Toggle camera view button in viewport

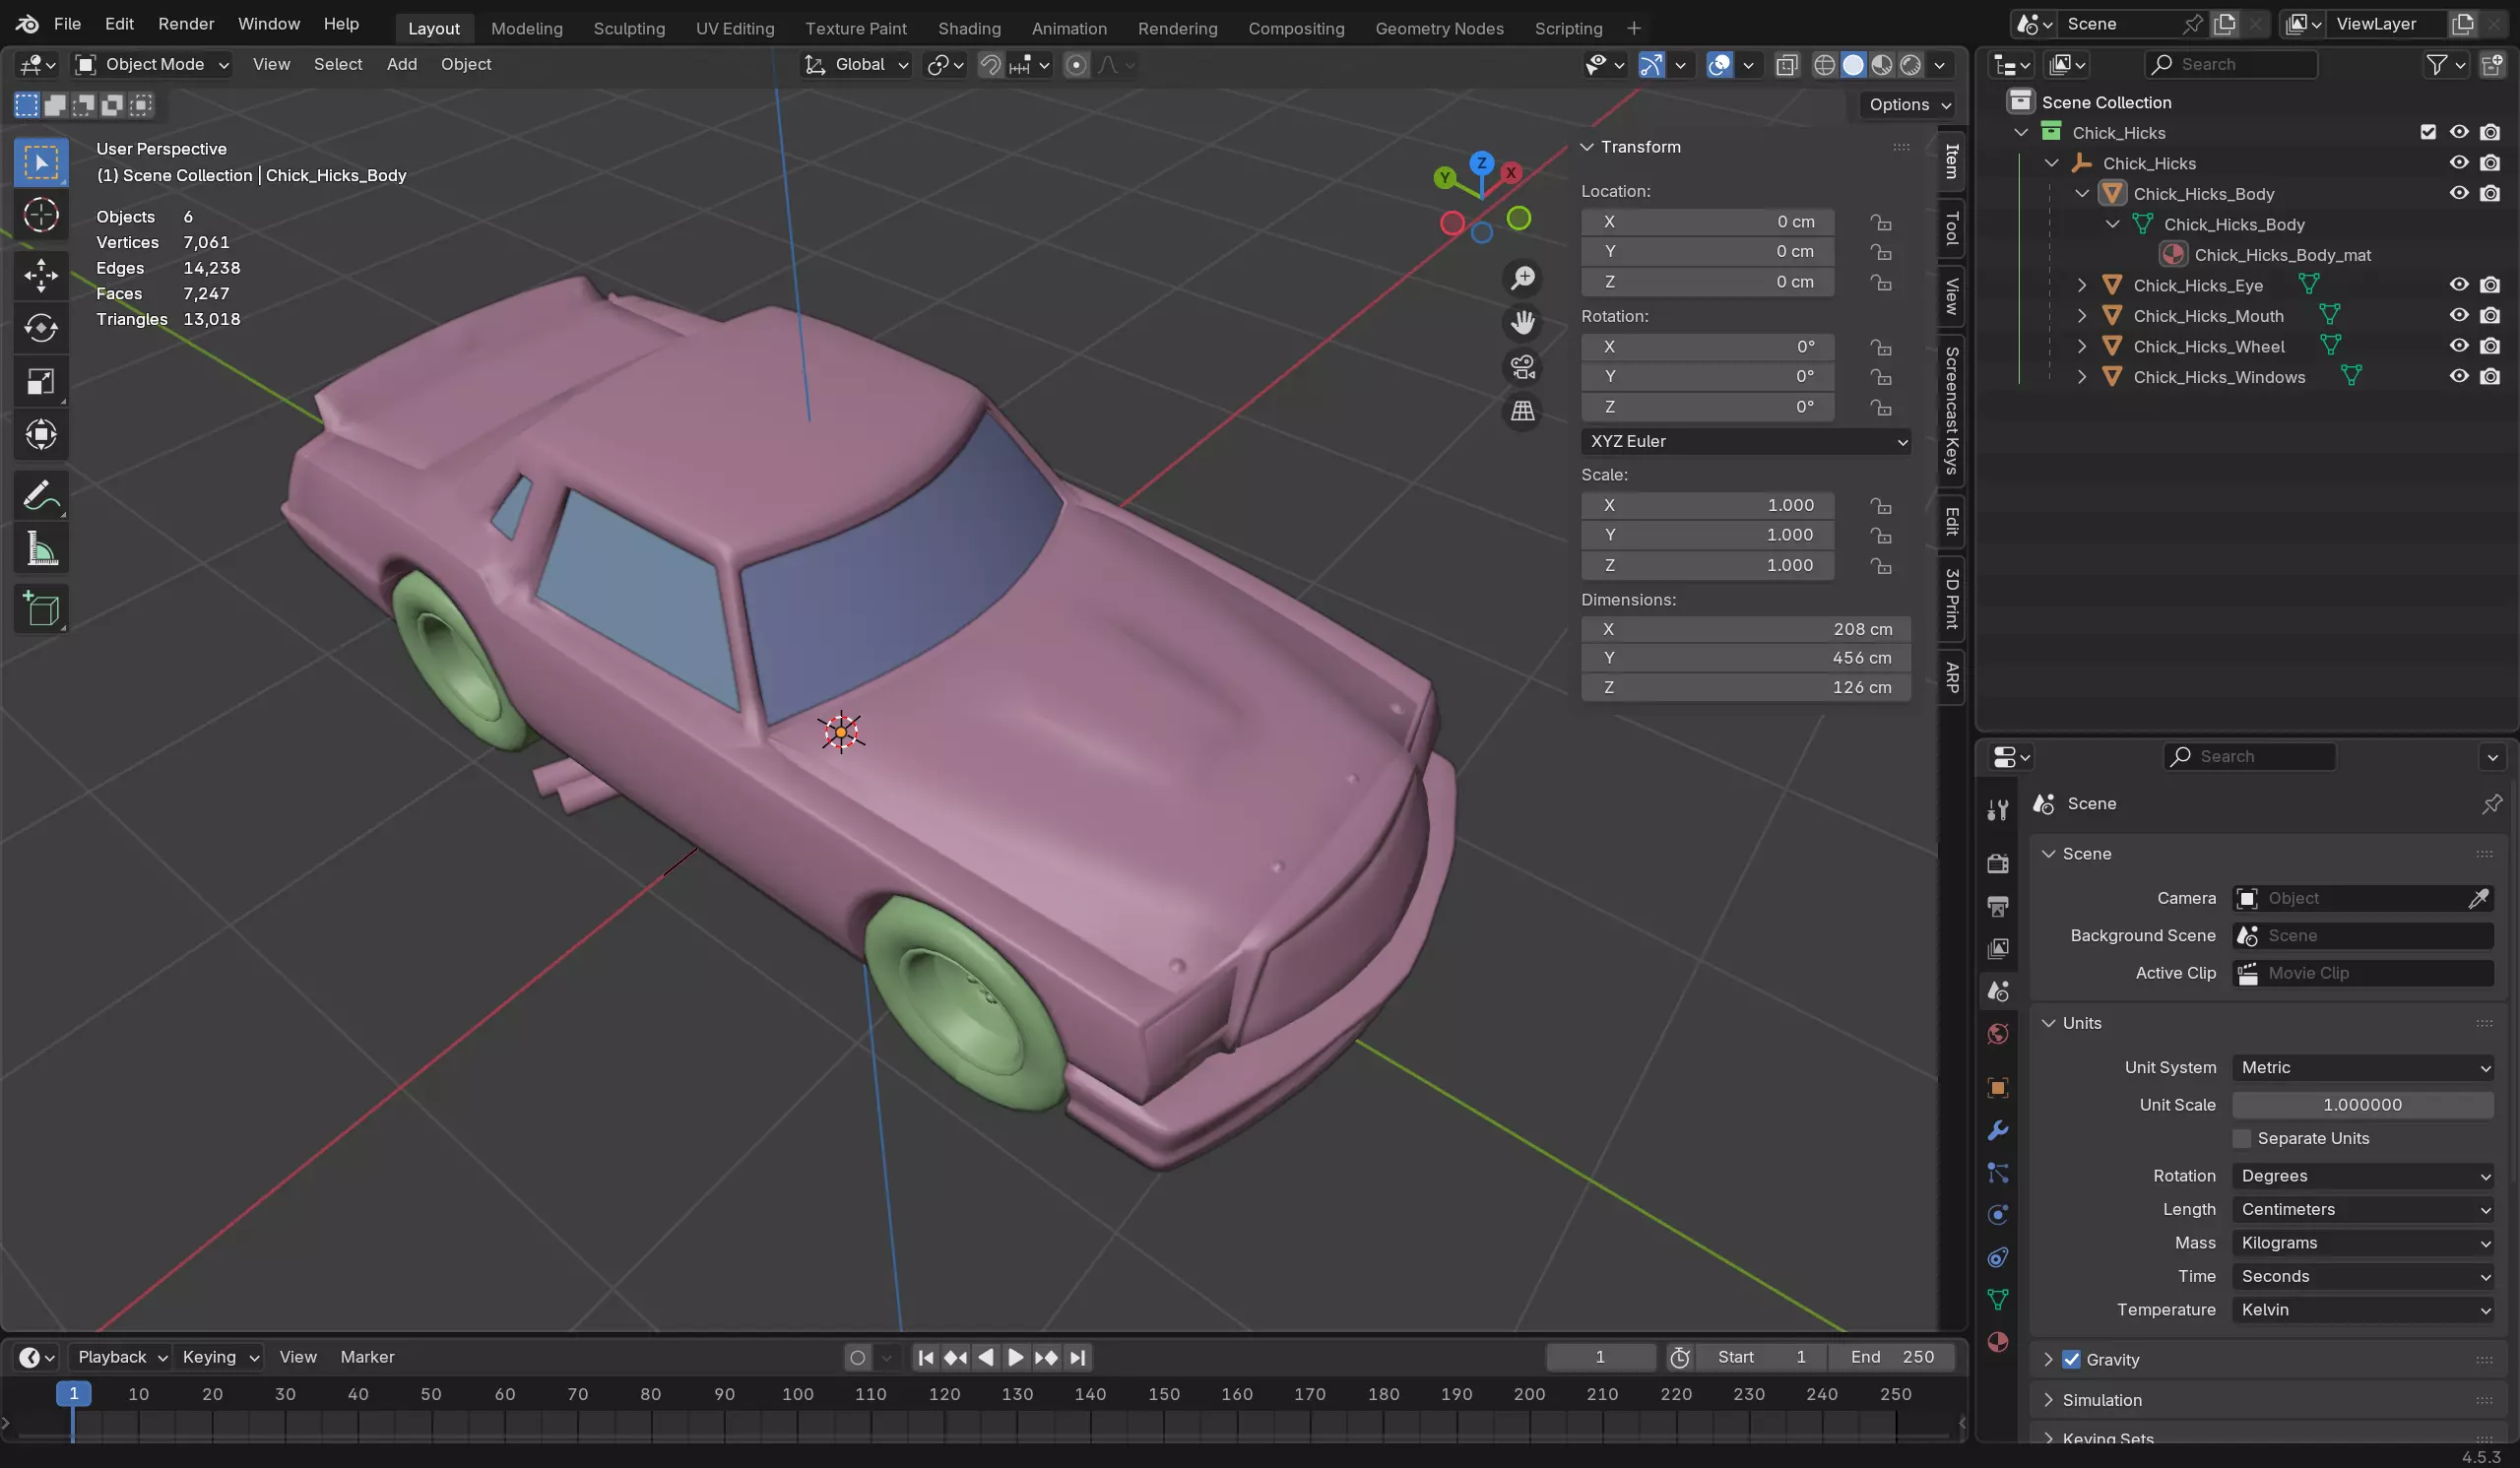[1522, 367]
